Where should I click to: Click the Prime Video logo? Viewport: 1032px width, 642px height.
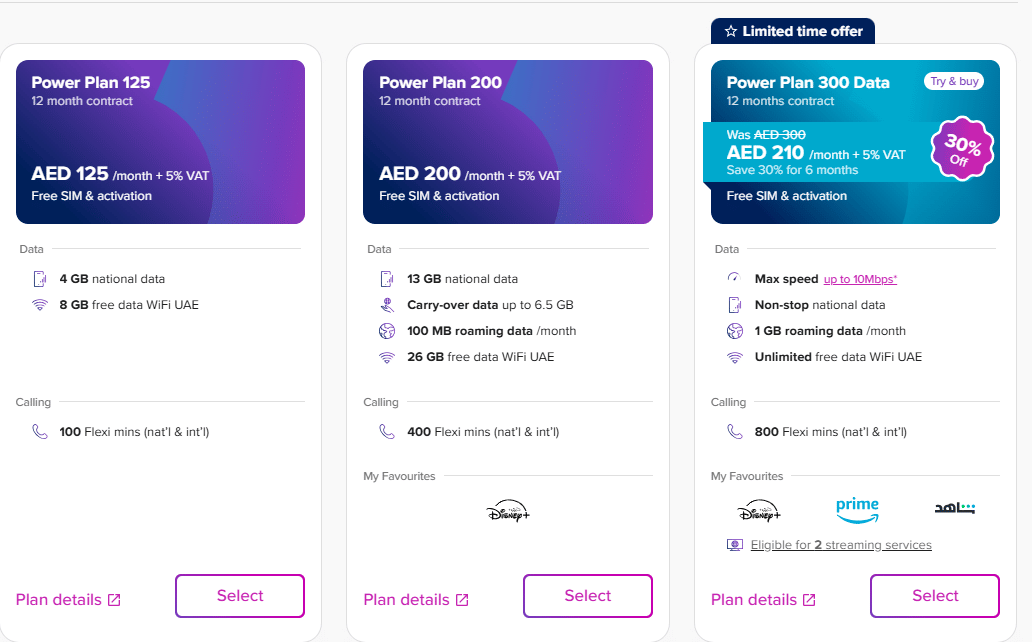point(857,510)
